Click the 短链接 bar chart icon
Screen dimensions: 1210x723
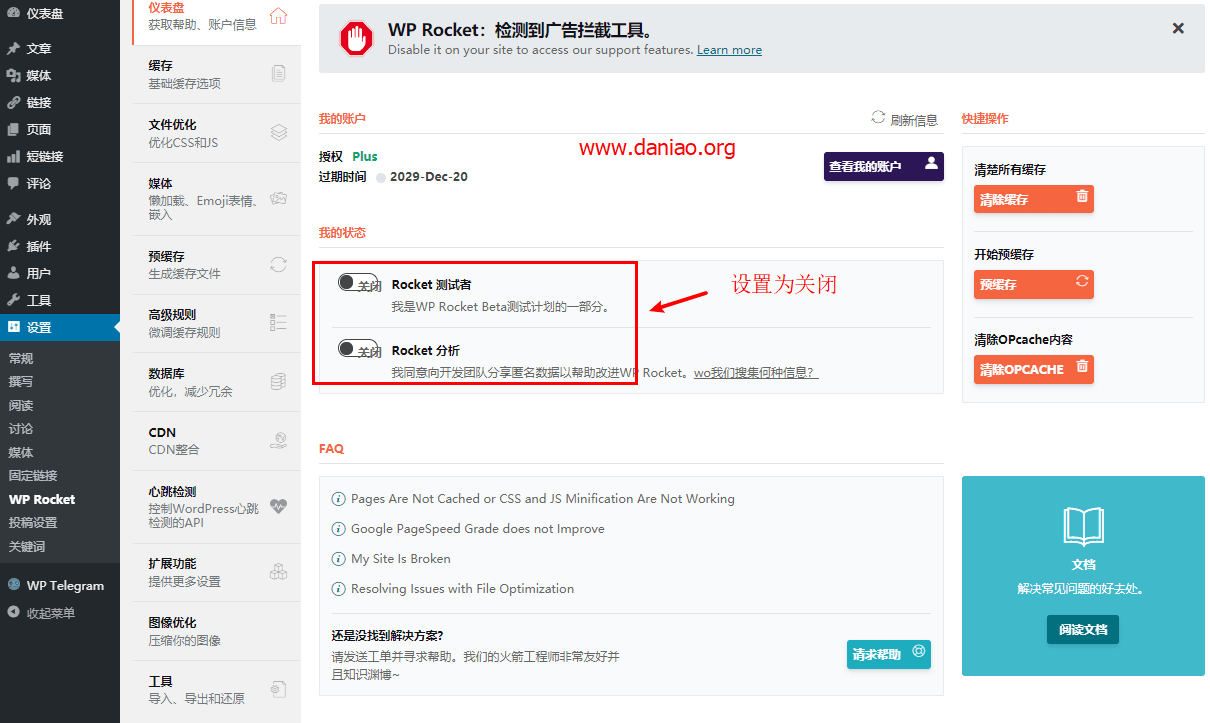tap(13, 156)
